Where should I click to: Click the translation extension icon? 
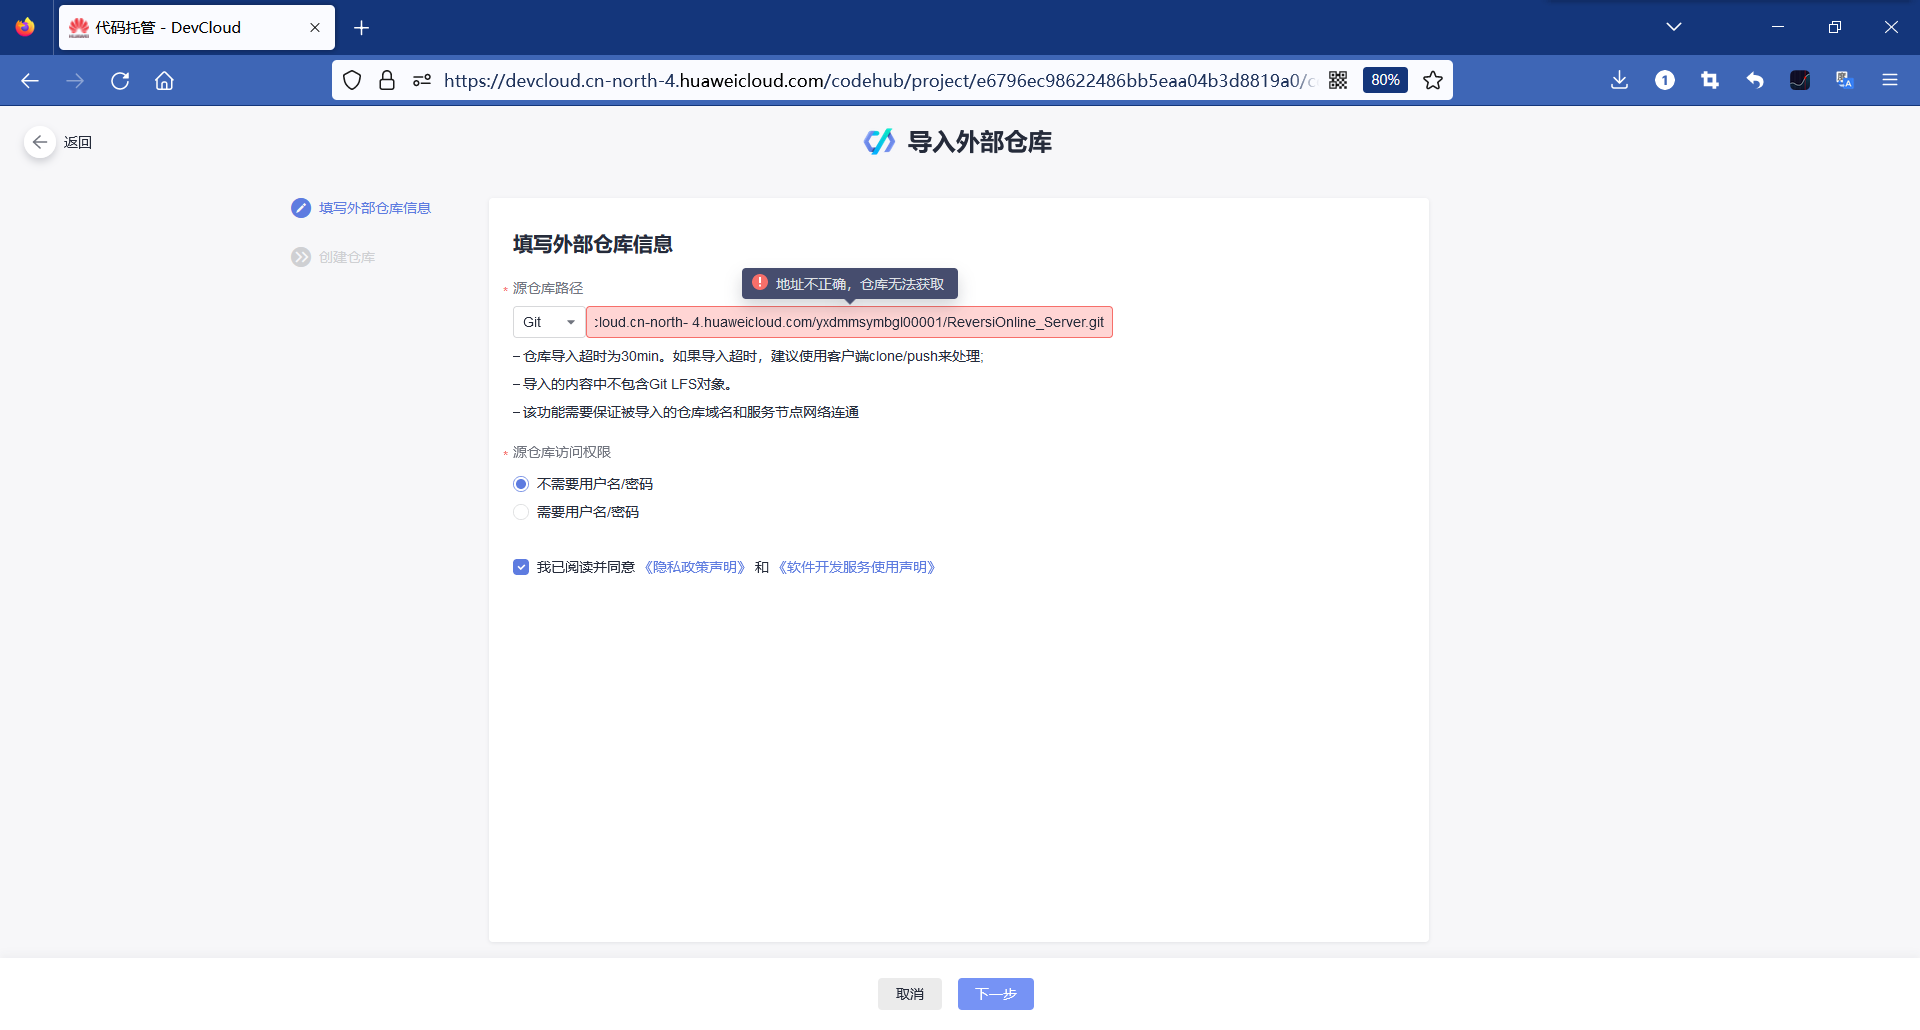tap(1844, 80)
